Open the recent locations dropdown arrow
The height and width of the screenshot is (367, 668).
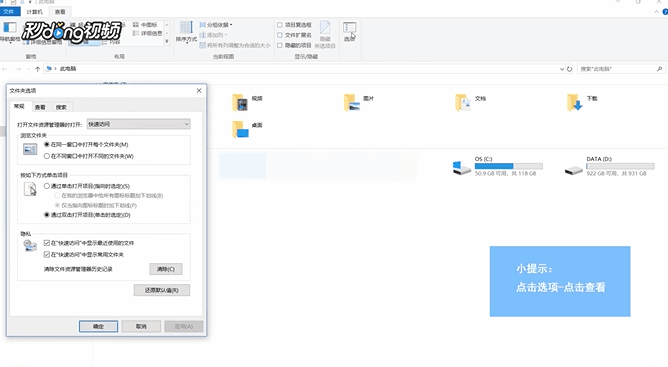pyautogui.click(x=29, y=69)
